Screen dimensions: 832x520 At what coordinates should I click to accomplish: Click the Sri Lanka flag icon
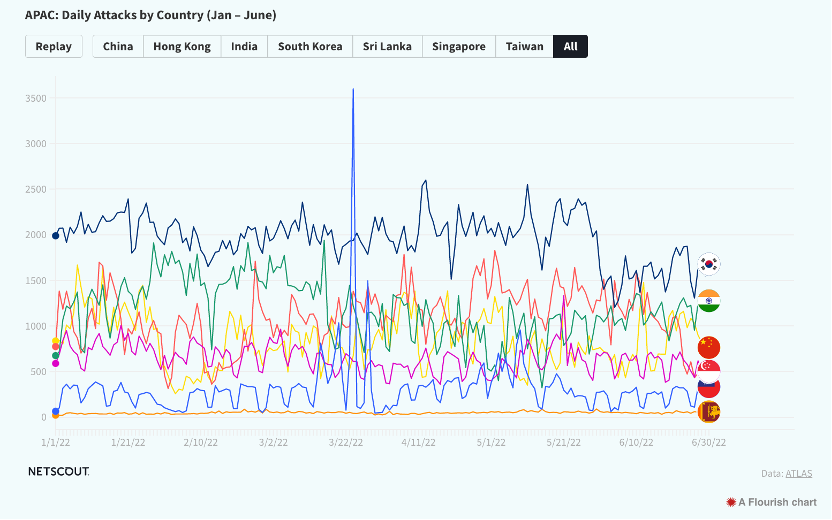pyautogui.click(x=709, y=411)
